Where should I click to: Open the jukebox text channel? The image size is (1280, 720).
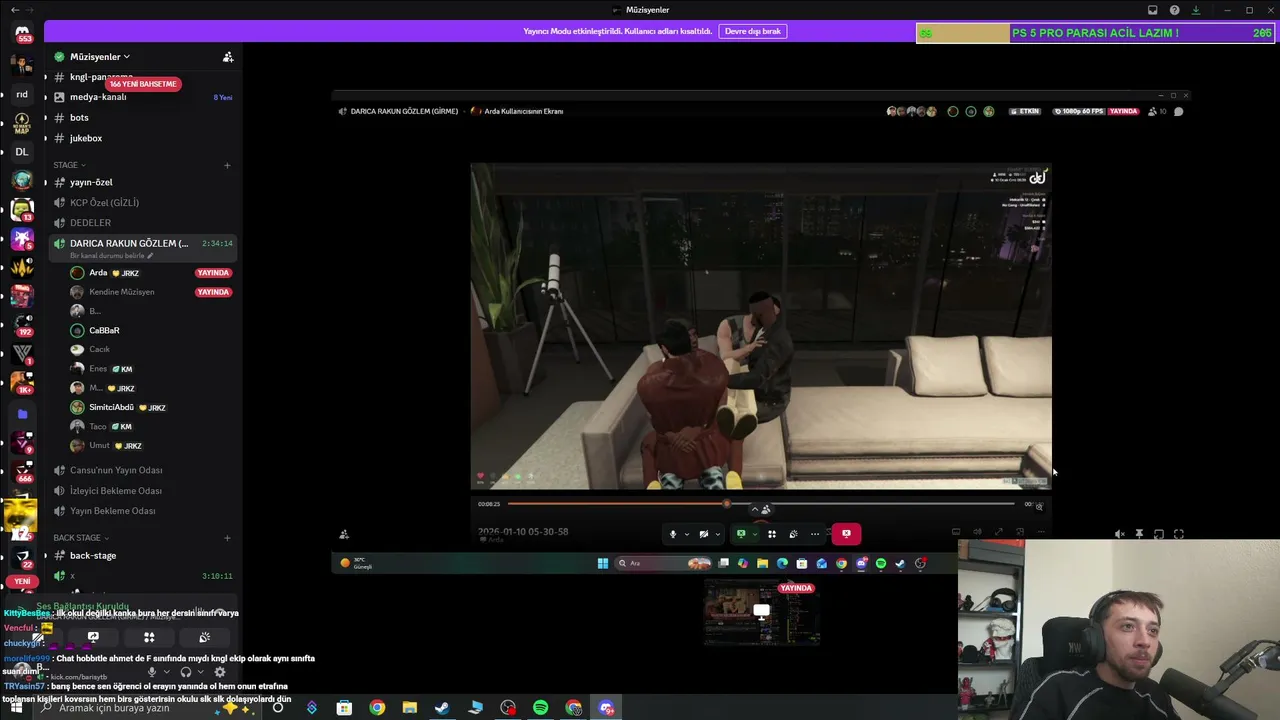[86, 138]
